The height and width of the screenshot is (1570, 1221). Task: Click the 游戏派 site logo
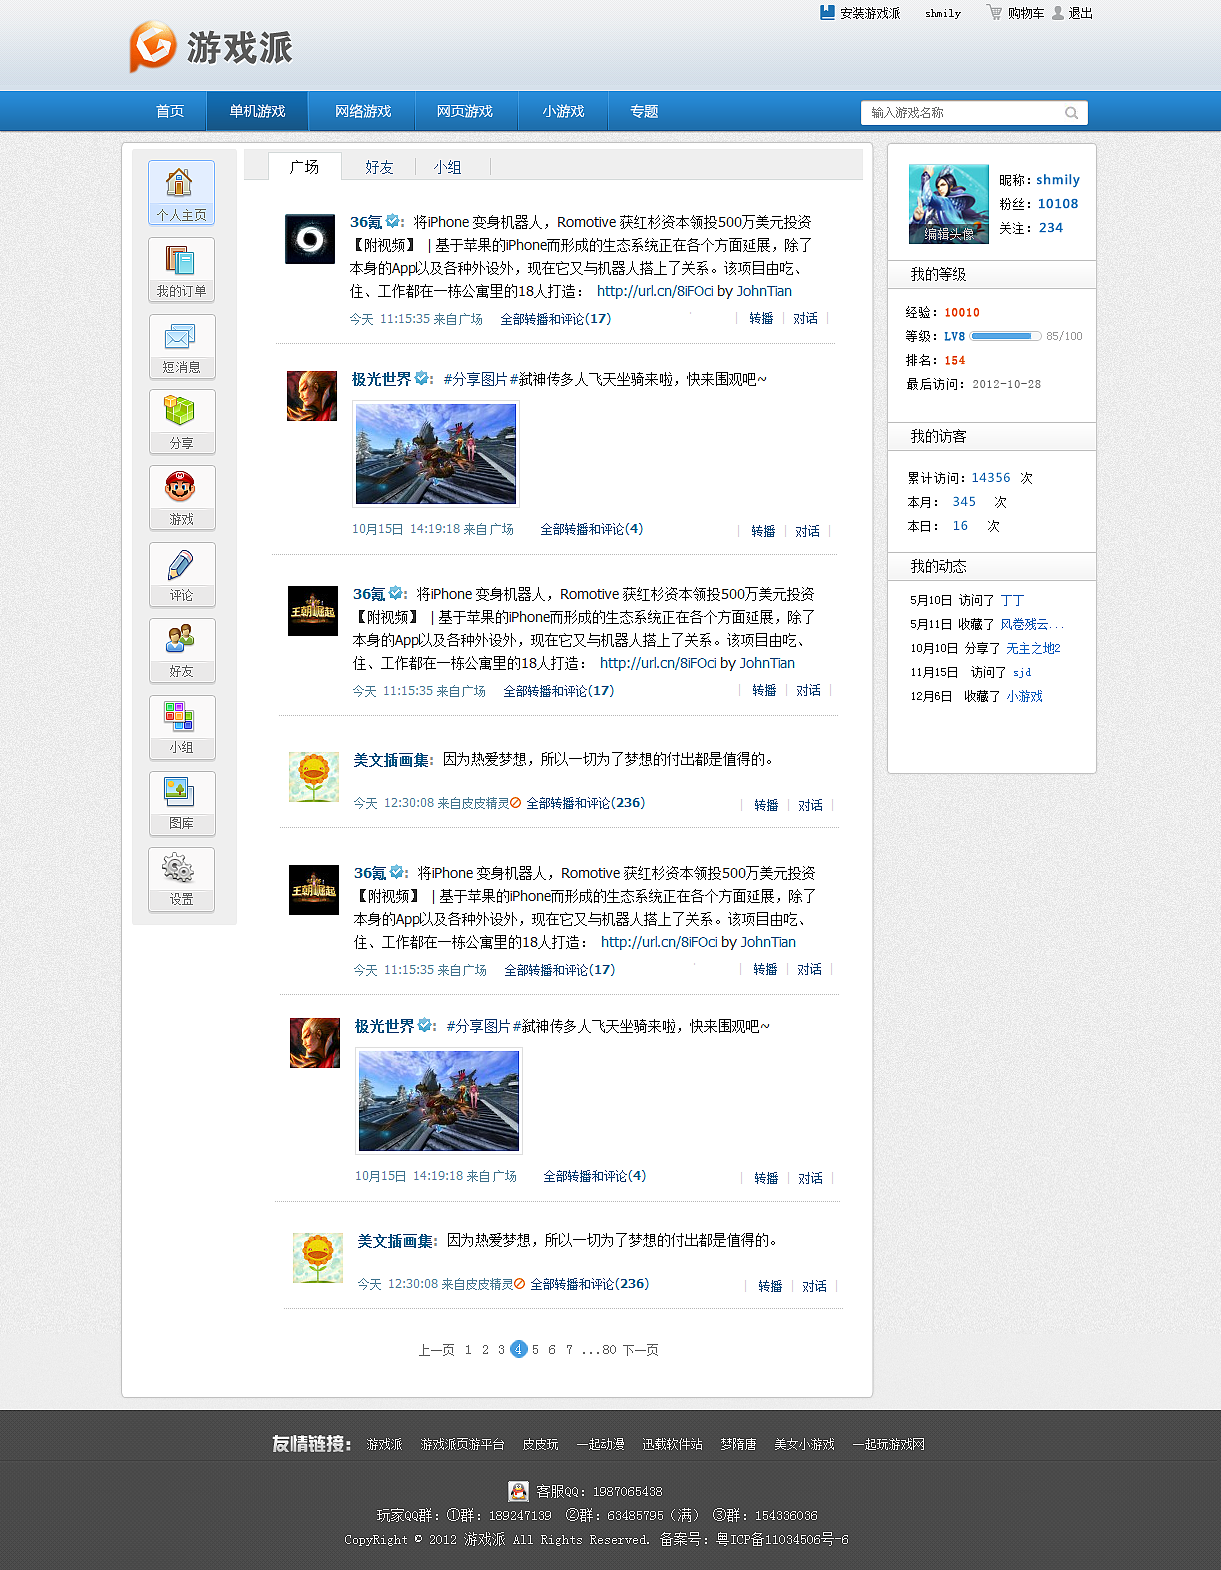pyautogui.click(x=210, y=47)
